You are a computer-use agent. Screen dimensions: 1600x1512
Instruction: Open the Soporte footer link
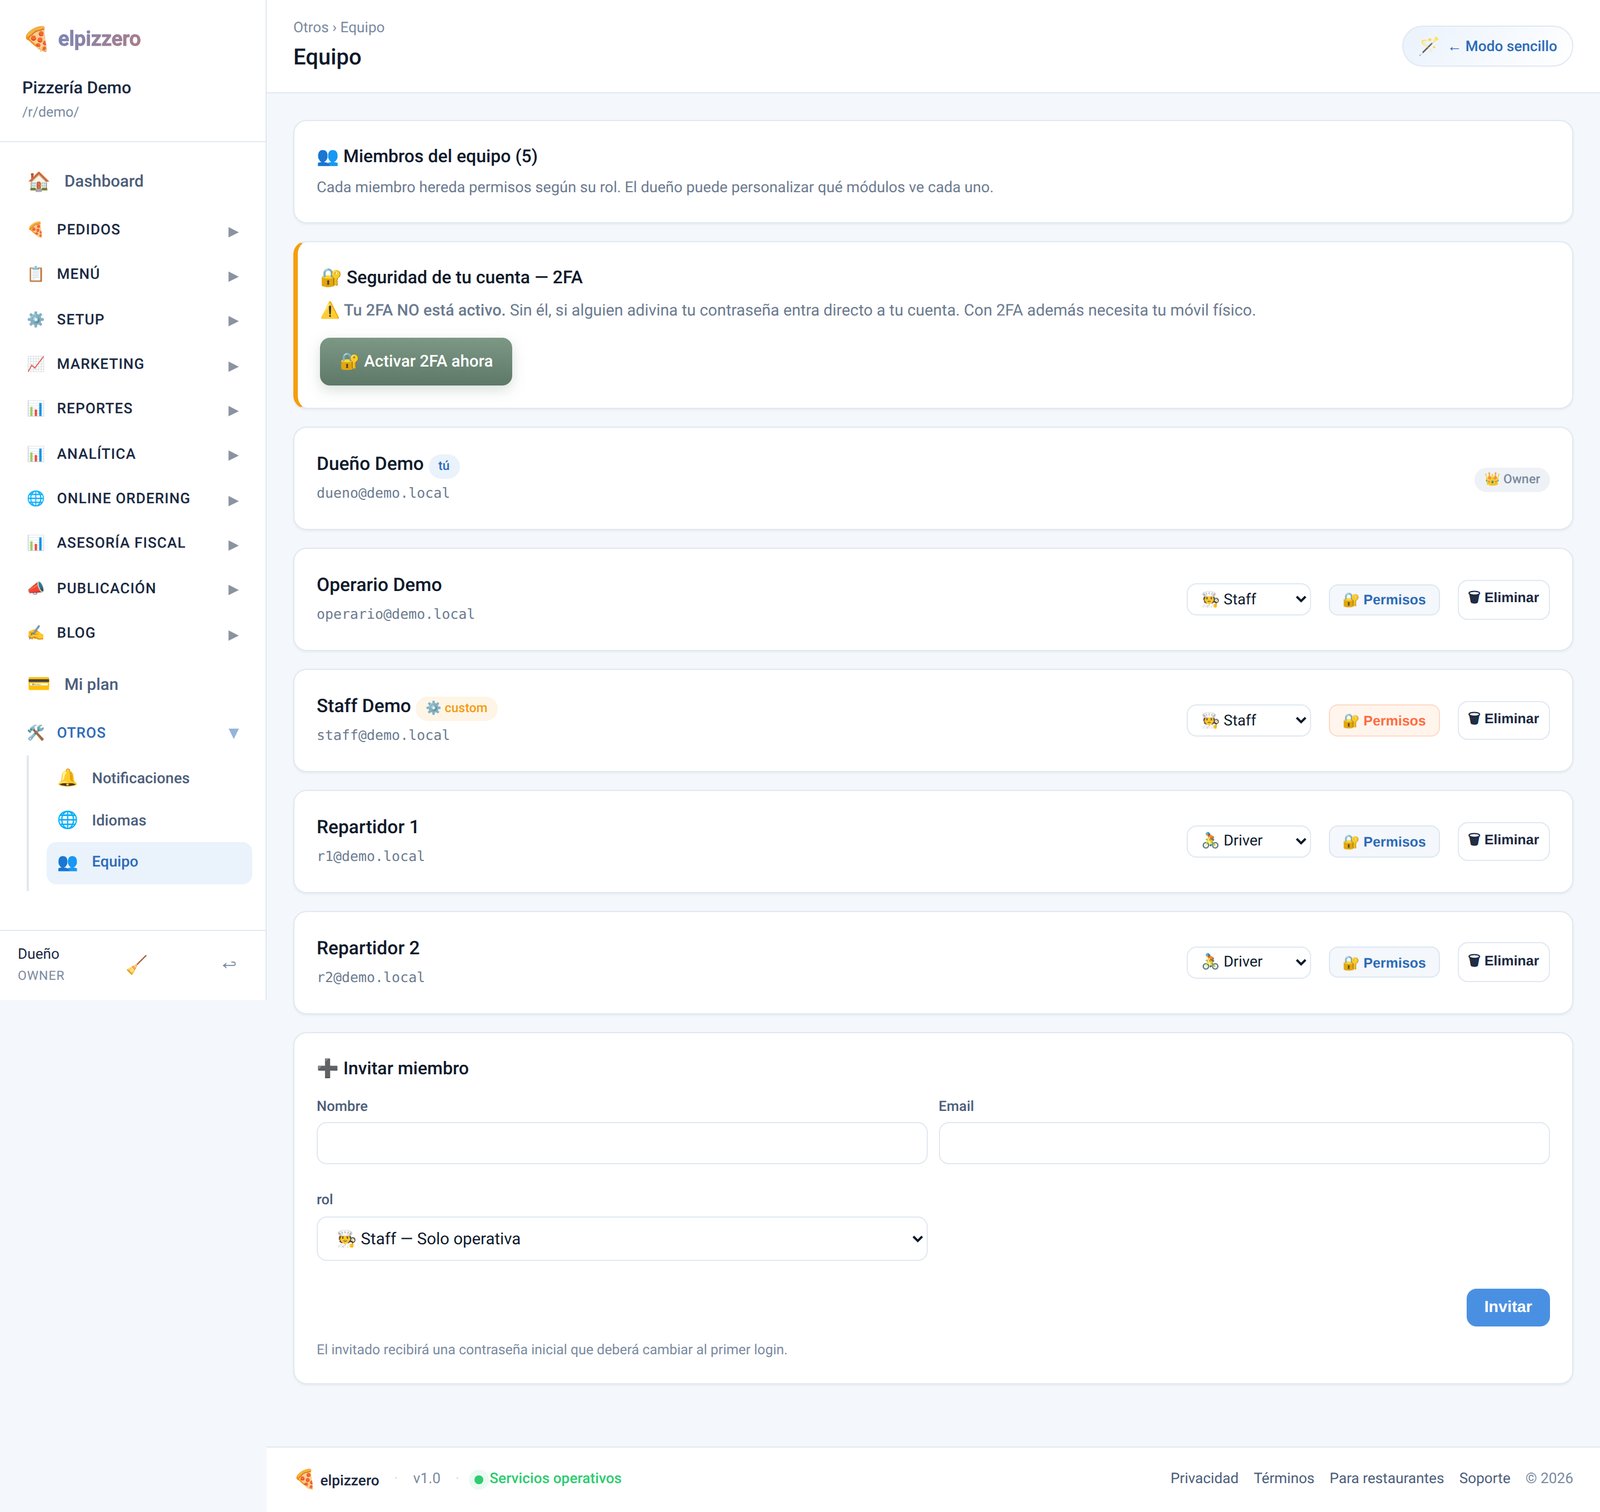(1484, 1478)
